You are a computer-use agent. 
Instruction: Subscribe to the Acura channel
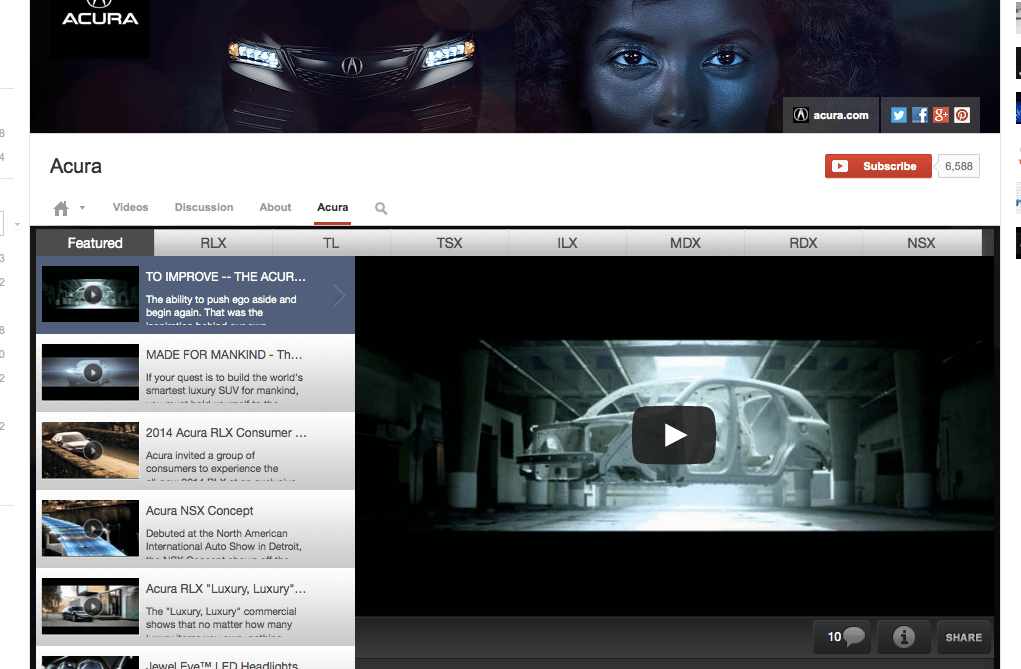coord(878,166)
